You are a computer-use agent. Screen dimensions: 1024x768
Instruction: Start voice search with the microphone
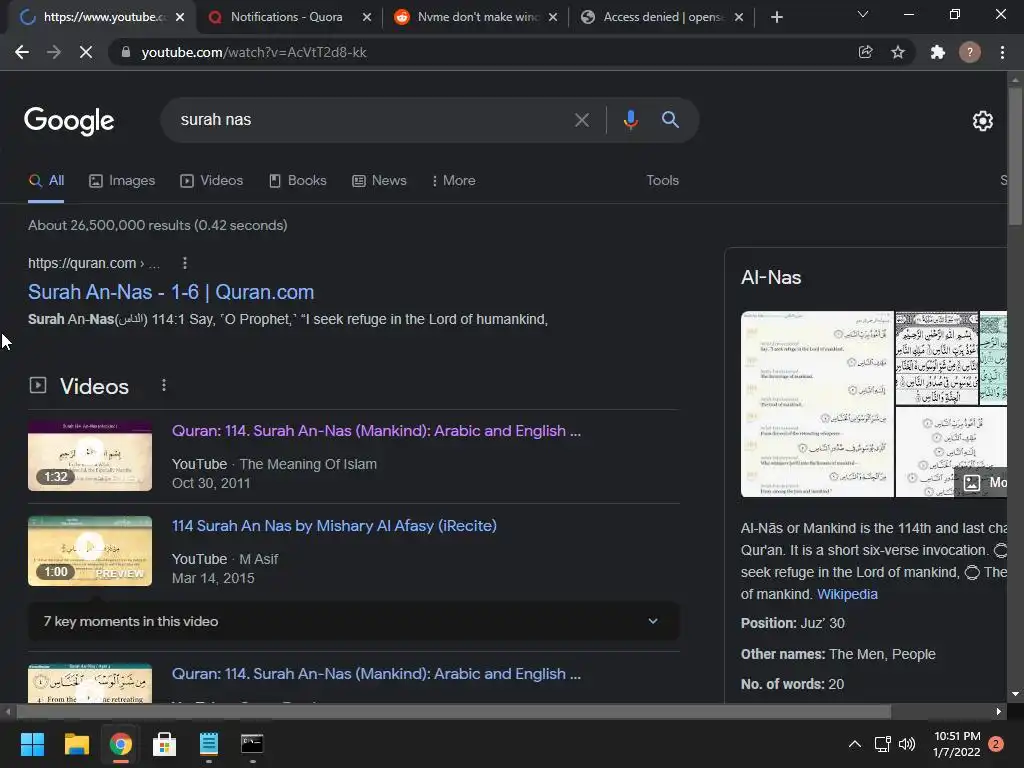click(x=630, y=120)
